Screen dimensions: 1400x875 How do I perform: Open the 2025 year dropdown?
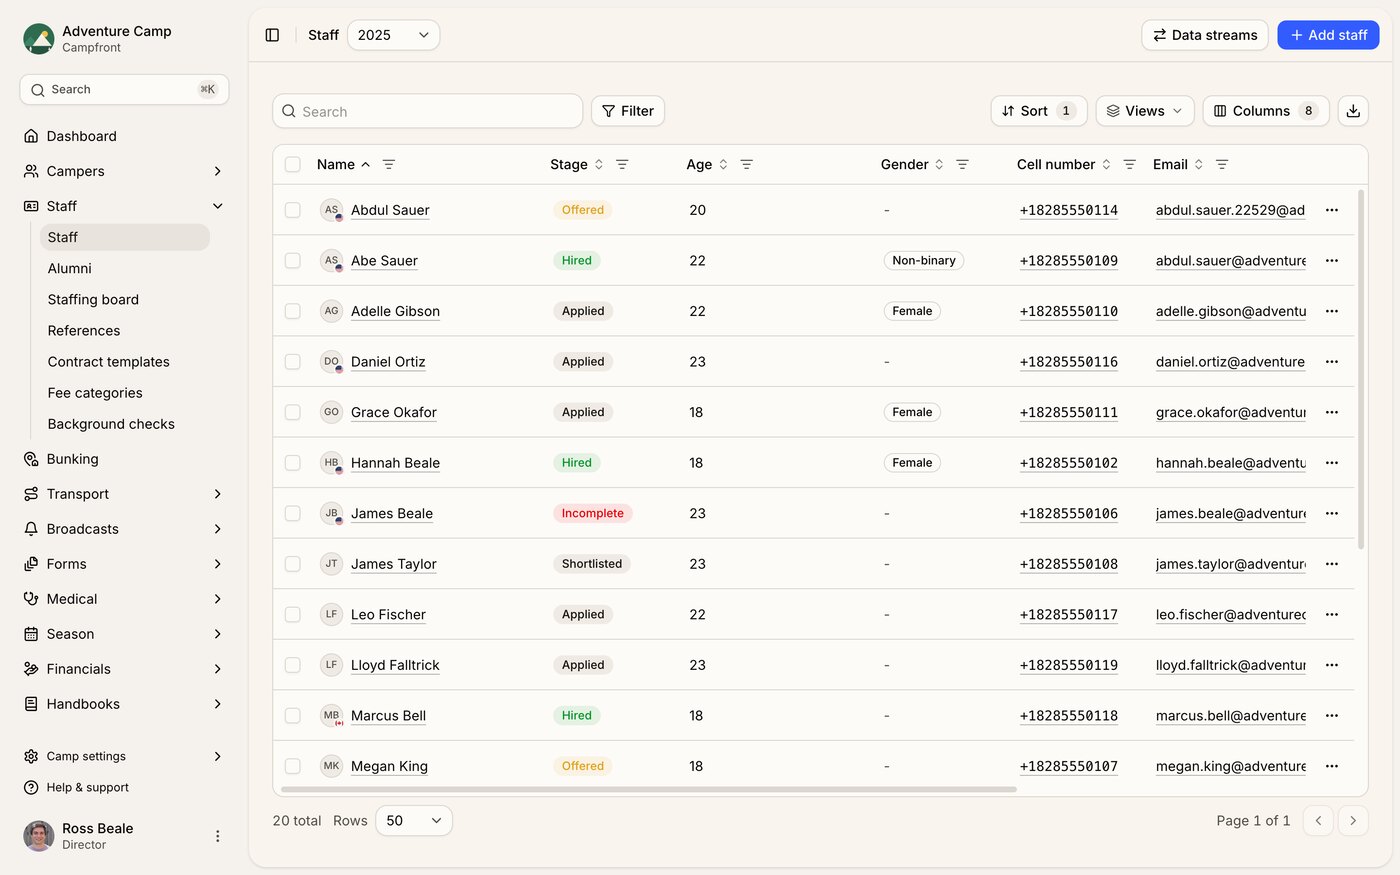[393, 35]
